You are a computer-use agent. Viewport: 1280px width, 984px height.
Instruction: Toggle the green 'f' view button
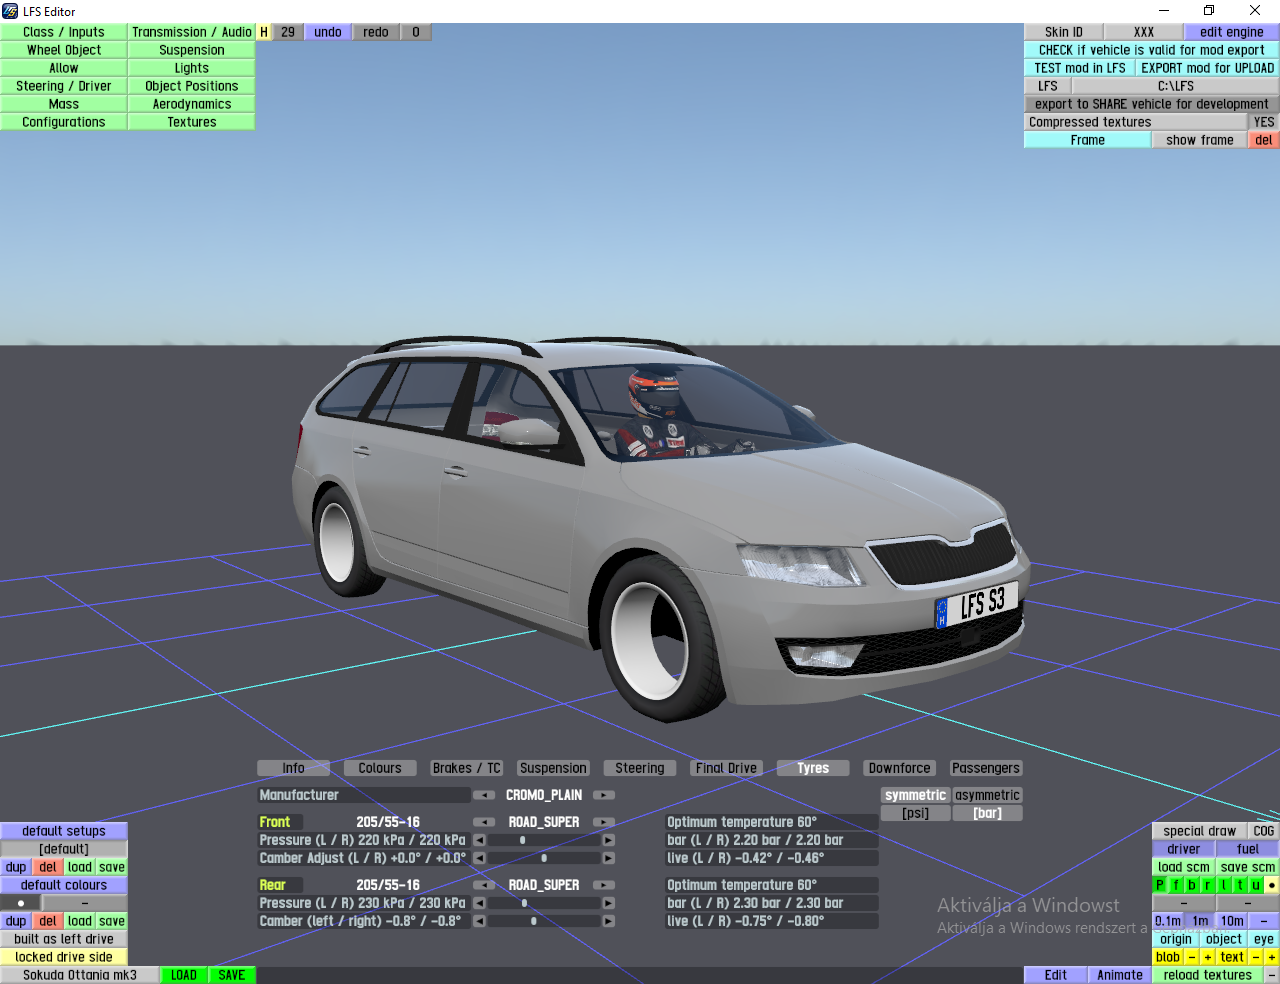(x=1176, y=885)
